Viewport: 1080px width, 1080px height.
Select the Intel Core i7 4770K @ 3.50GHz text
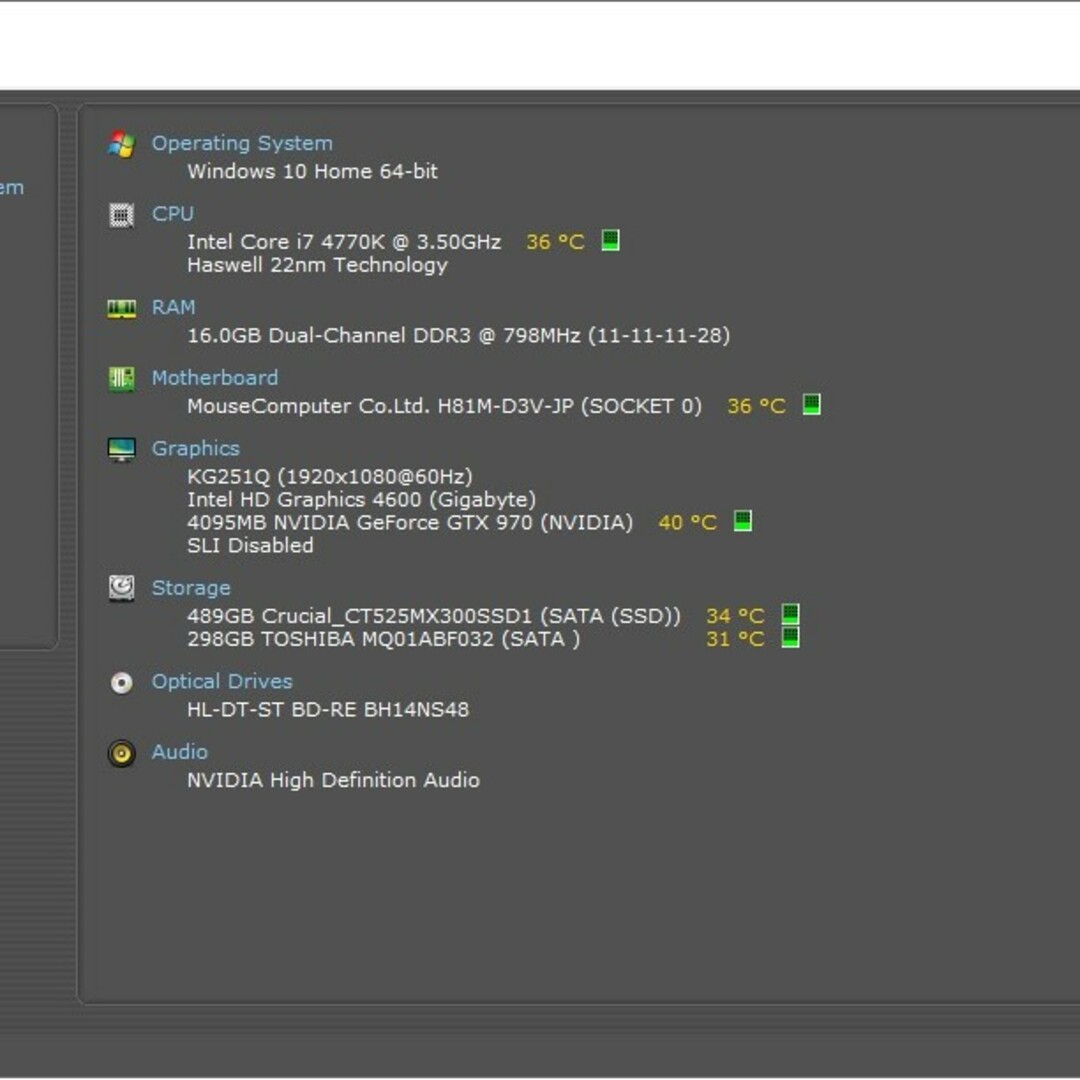point(344,242)
